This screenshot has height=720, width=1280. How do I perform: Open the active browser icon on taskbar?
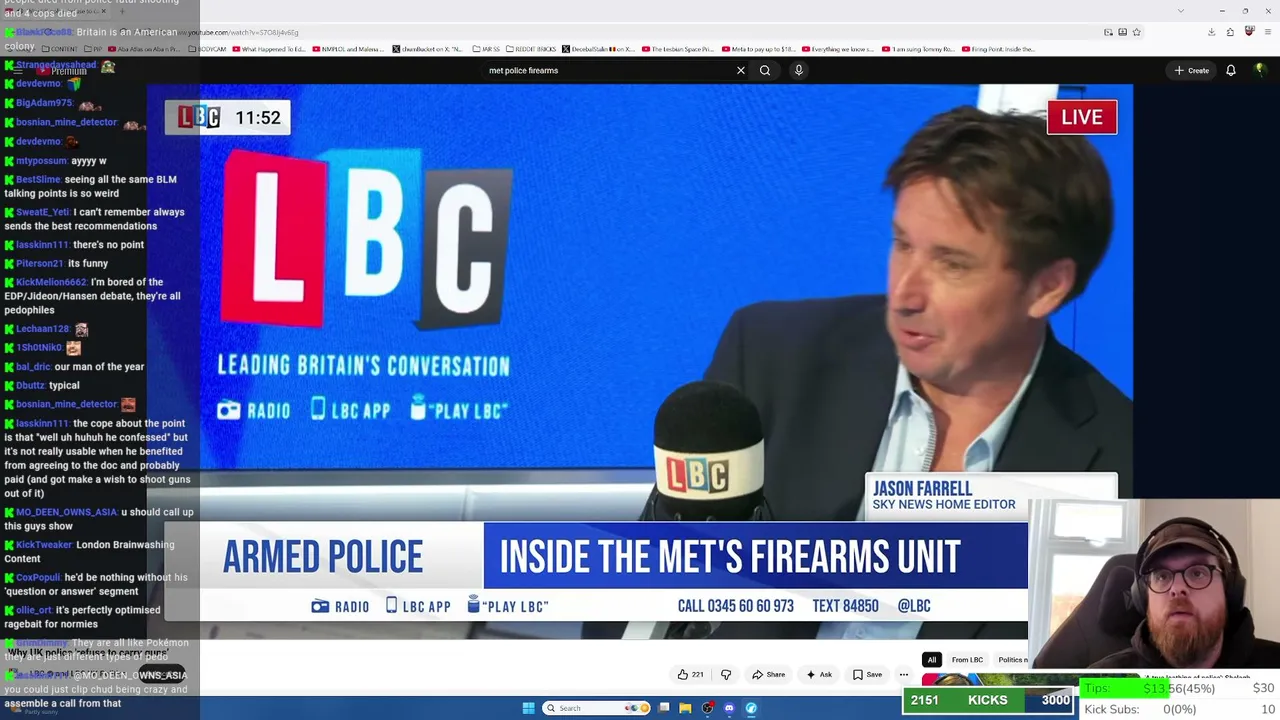click(x=751, y=708)
